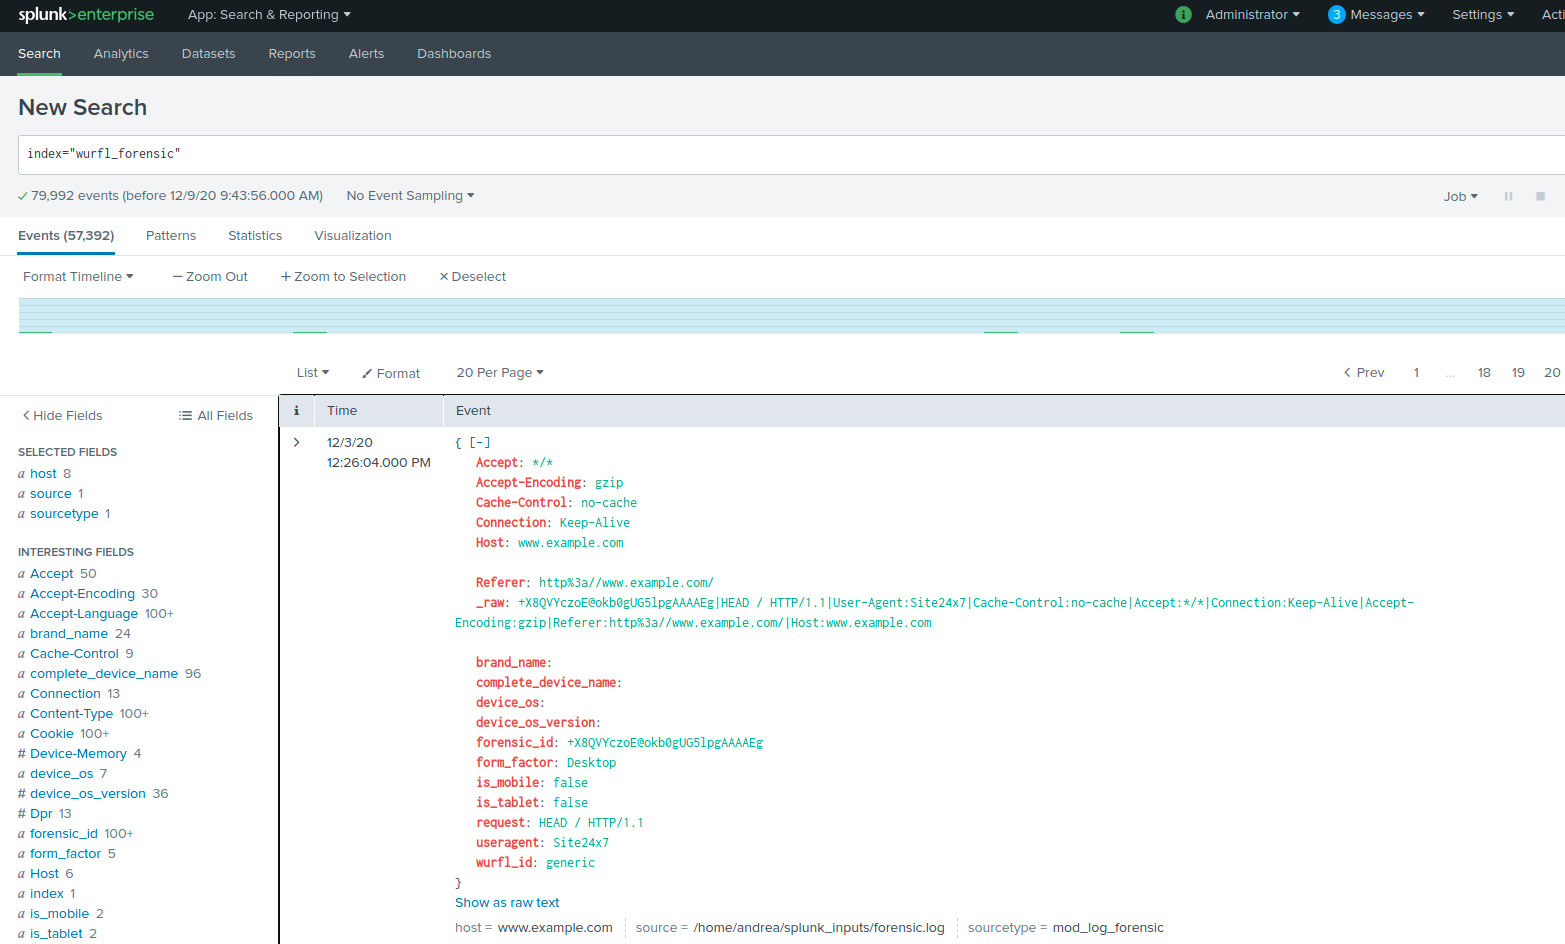Select the is_mobile field in sidebar
This screenshot has width=1565, height=944.
click(60, 914)
